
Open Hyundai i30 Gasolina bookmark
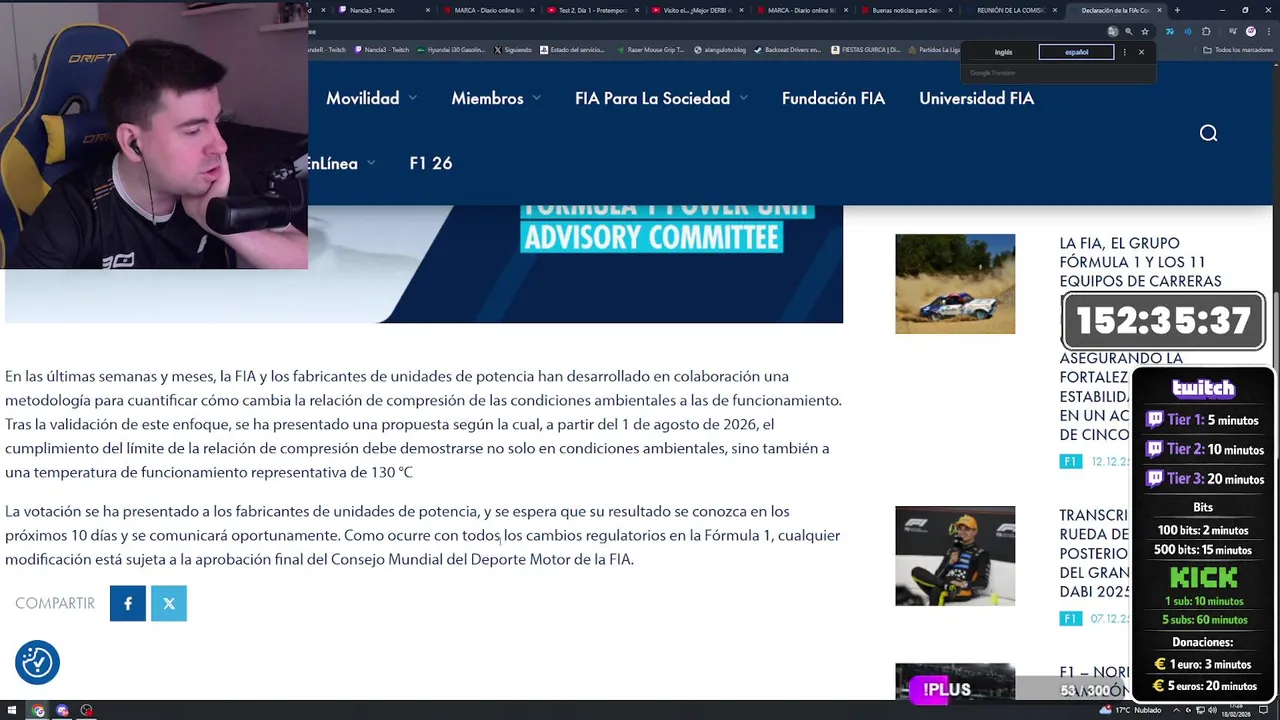pyautogui.click(x=451, y=49)
